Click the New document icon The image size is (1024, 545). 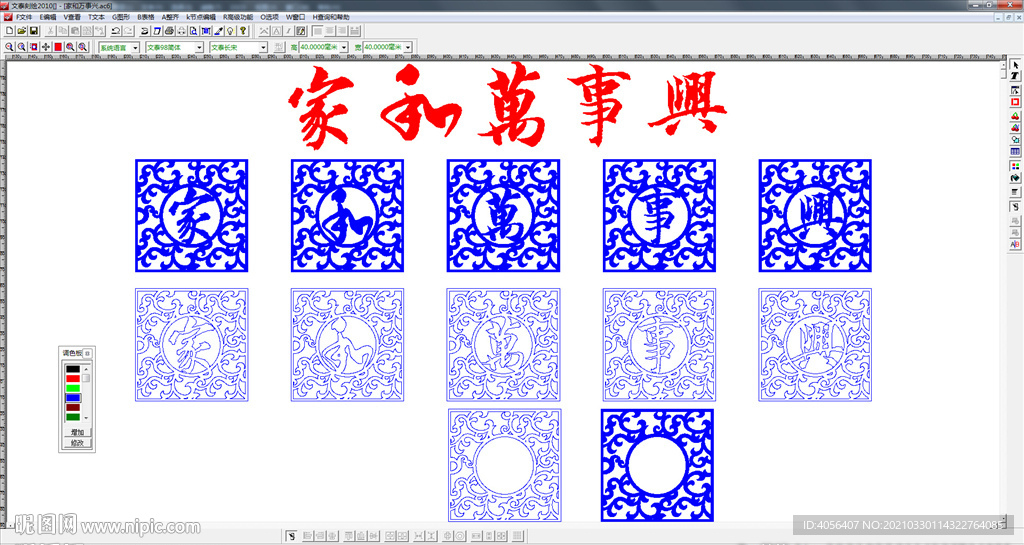[9, 32]
